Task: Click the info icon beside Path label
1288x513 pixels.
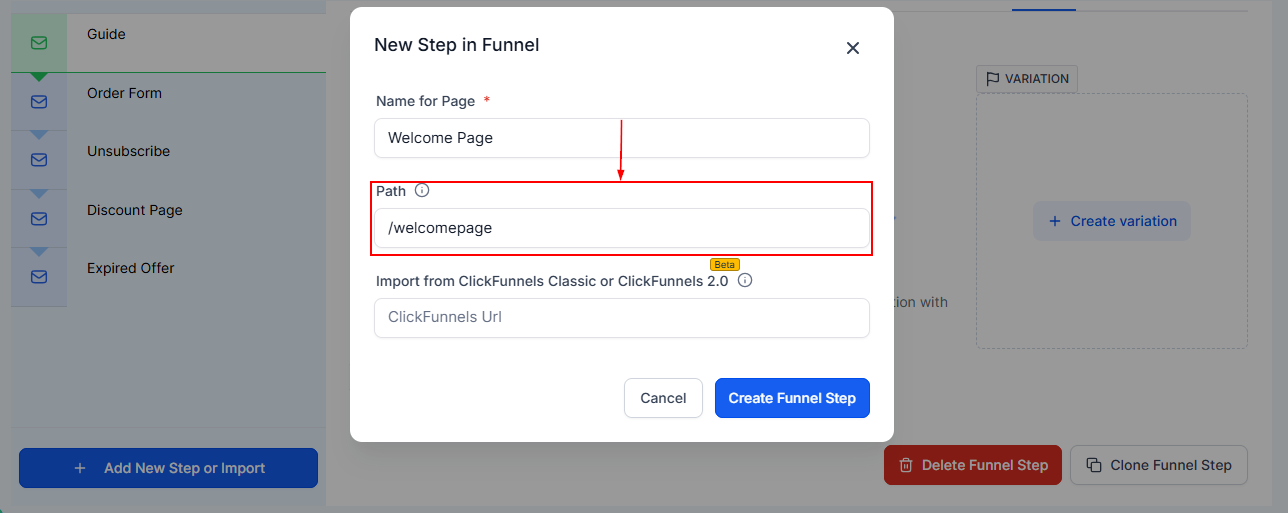Action: [x=422, y=190]
